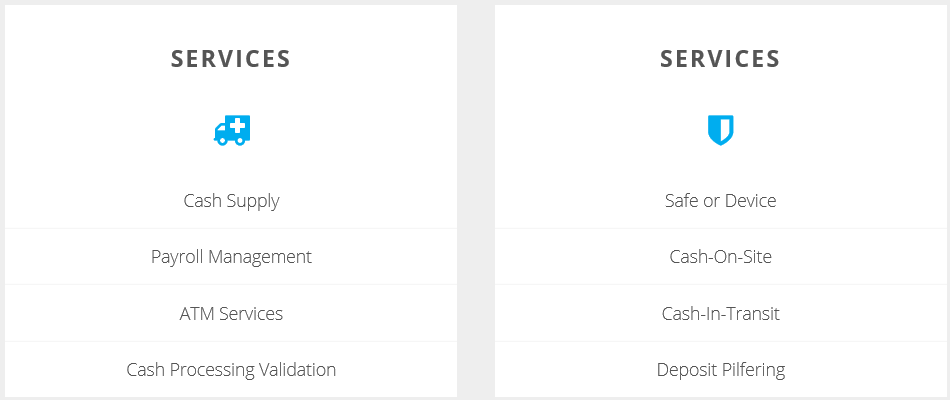Choose ATM Services from the list
Viewport: 950px width, 400px height.
pyautogui.click(x=231, y=314)
